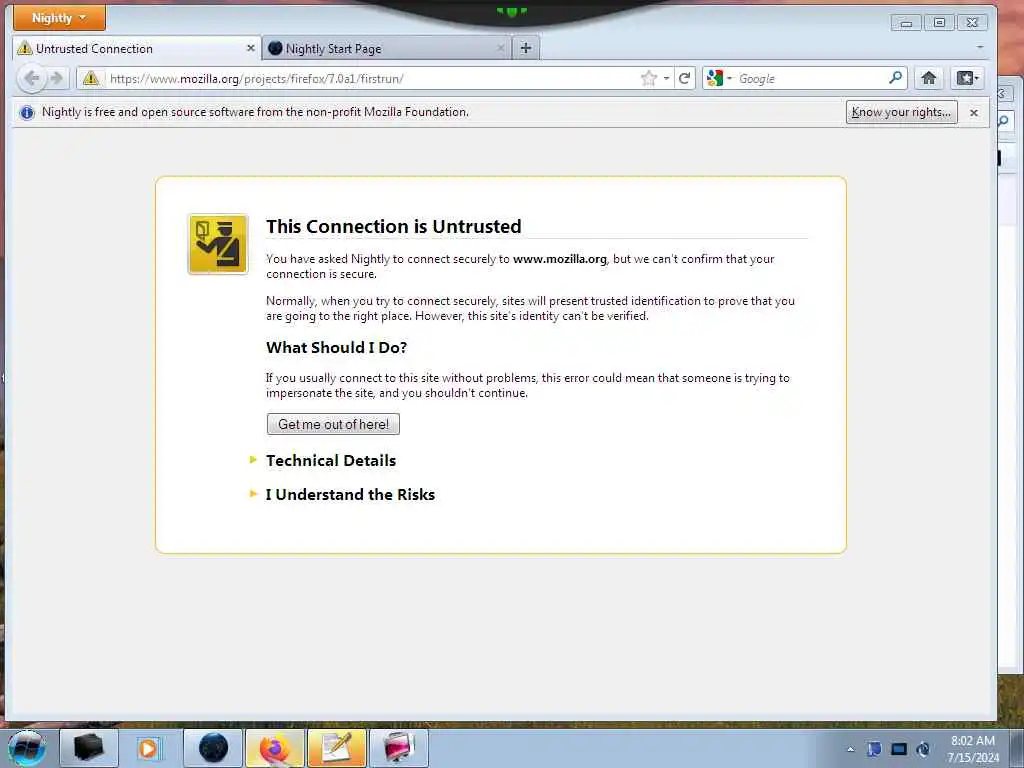The width and height of the screenshot is (1024, 768).
Task: Click the Get me out of here! button
Action: [333, 424]
